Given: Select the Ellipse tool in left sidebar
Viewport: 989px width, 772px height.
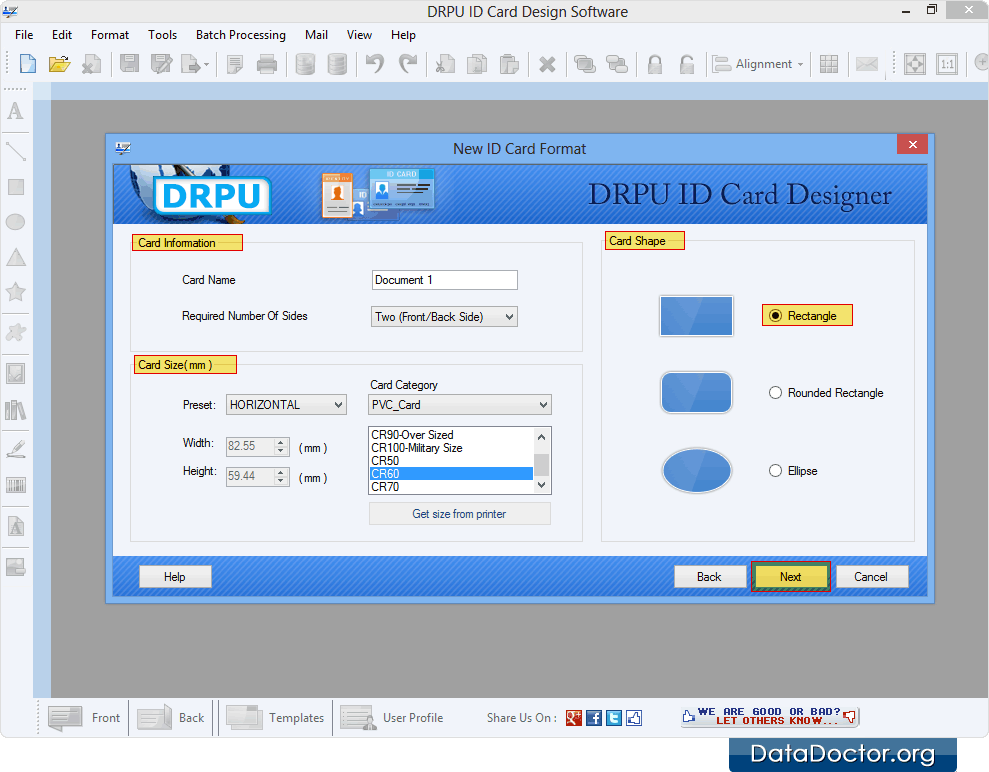Looking at the screenshot, I should (16, 222).
